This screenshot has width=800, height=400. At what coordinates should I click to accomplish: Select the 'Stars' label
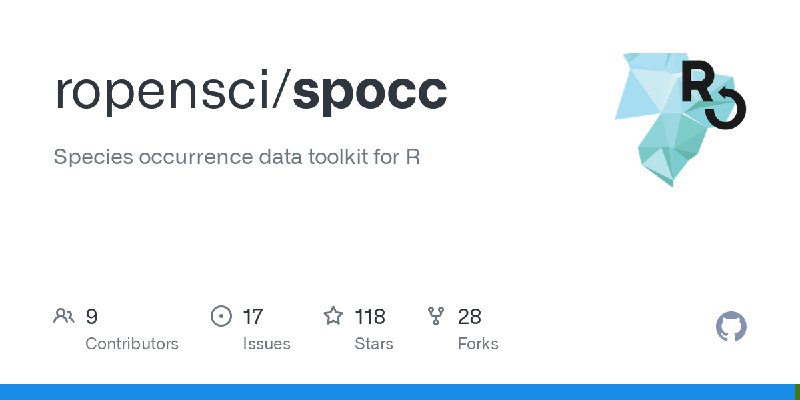[x=374, y=344]
